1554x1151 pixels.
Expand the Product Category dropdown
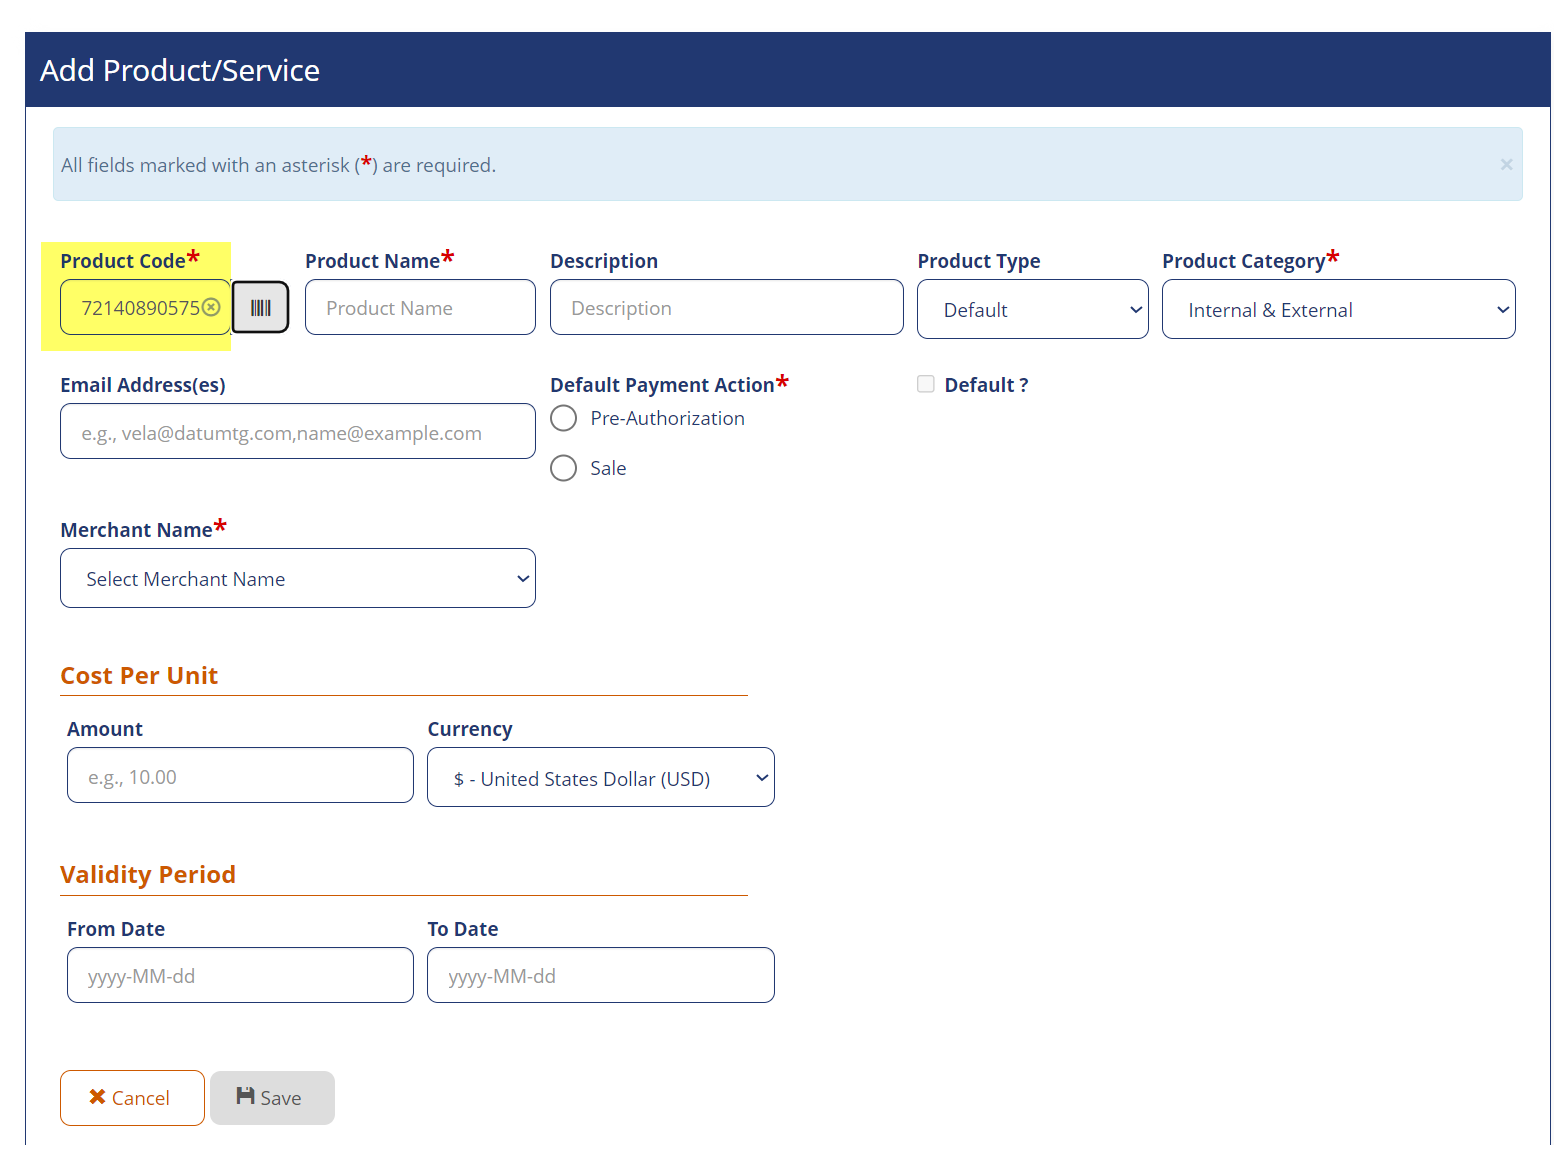point(1337,310)
